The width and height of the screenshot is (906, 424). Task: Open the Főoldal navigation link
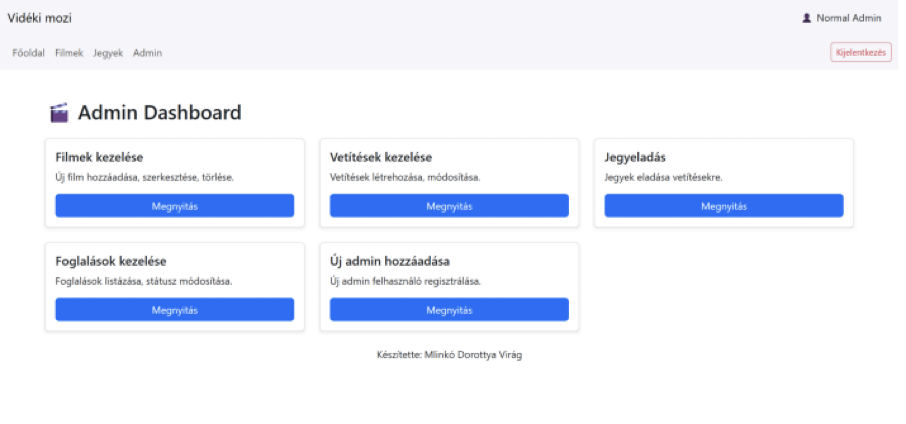point(28,53)
